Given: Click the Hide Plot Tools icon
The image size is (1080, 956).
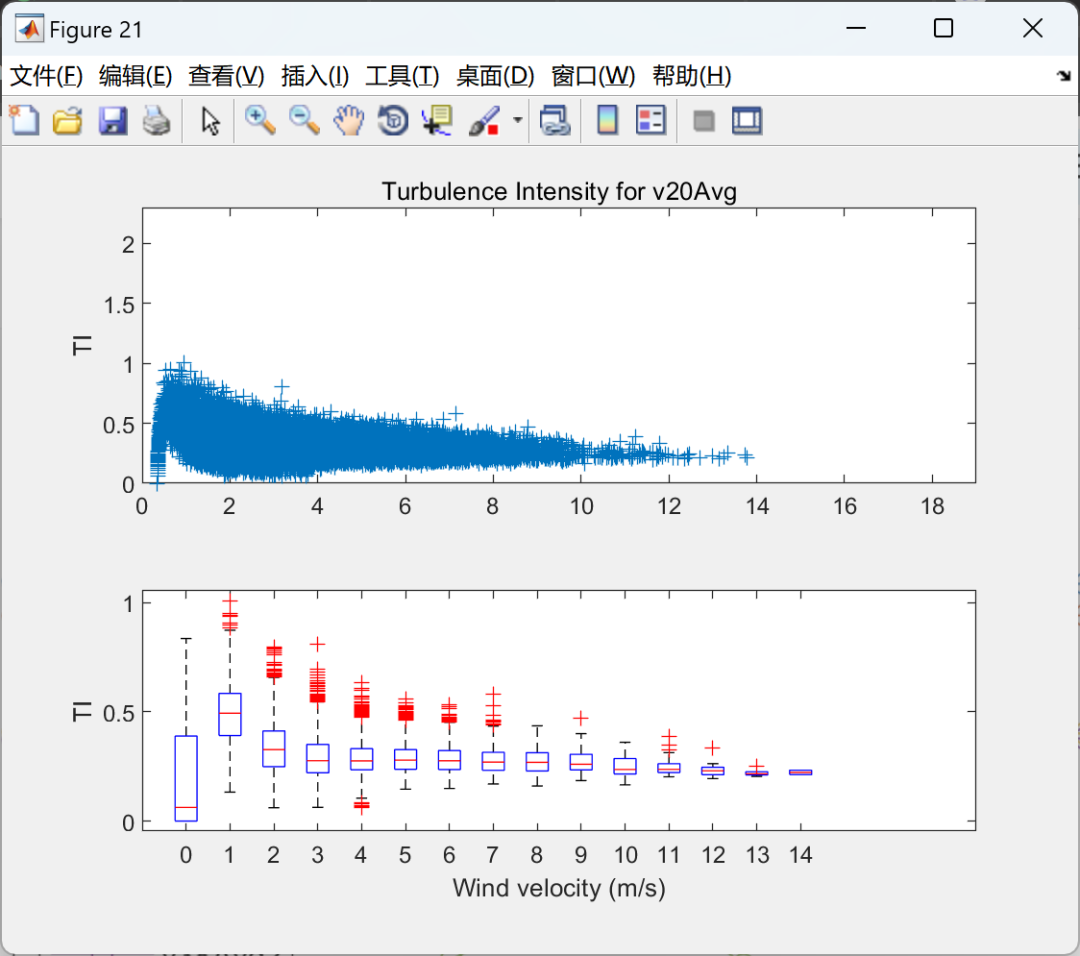Looking at the screenshot, I should click(x=704, y=121).
